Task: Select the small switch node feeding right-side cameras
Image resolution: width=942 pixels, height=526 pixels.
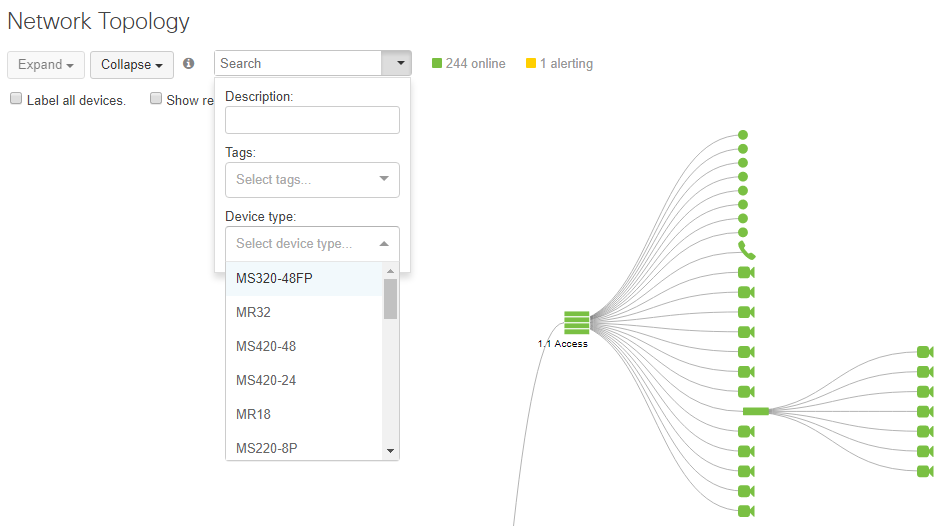Action: click(x=756, y=411)
